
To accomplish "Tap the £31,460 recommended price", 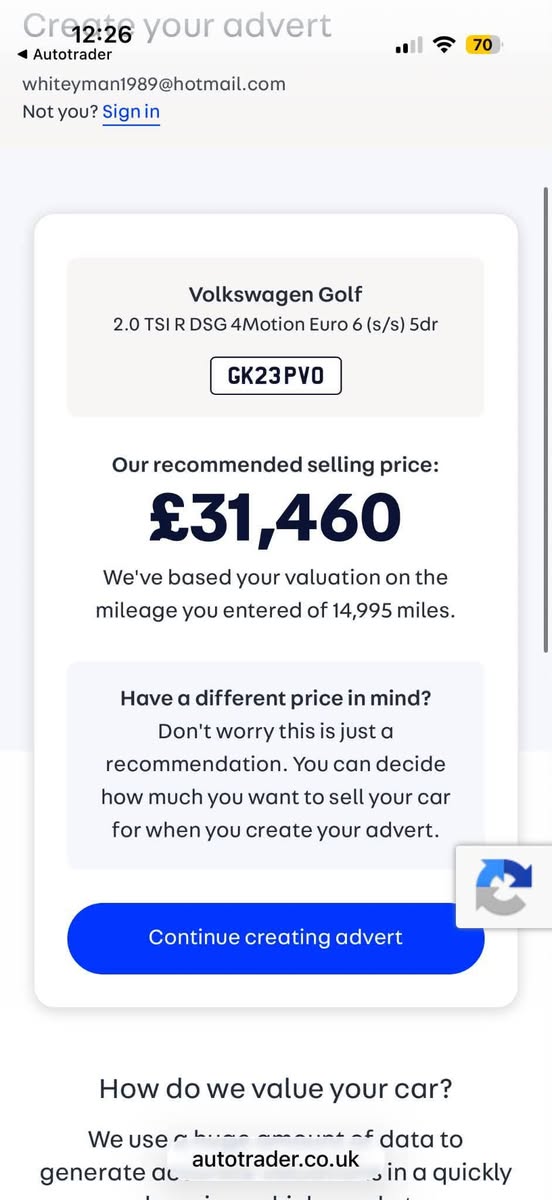I will click(x=276, y=517).
